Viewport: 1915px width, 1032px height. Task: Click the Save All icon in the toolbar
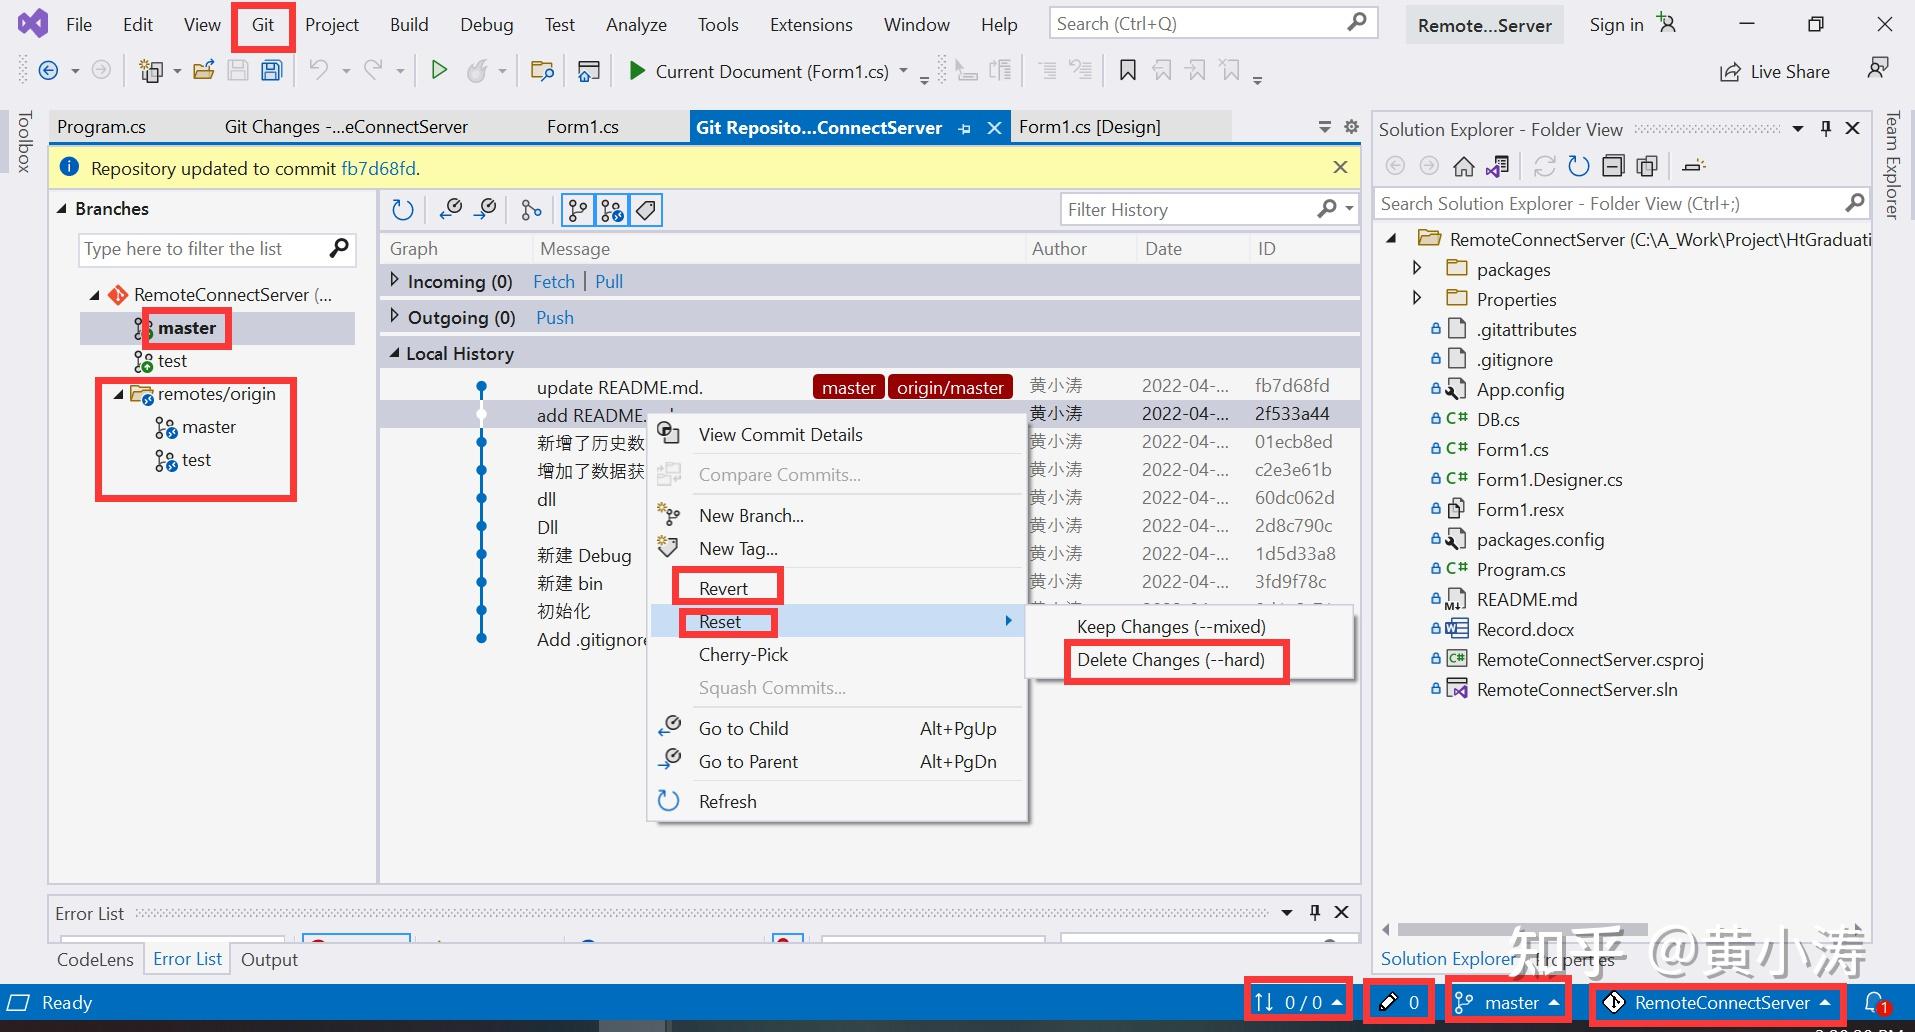[271, 70]
